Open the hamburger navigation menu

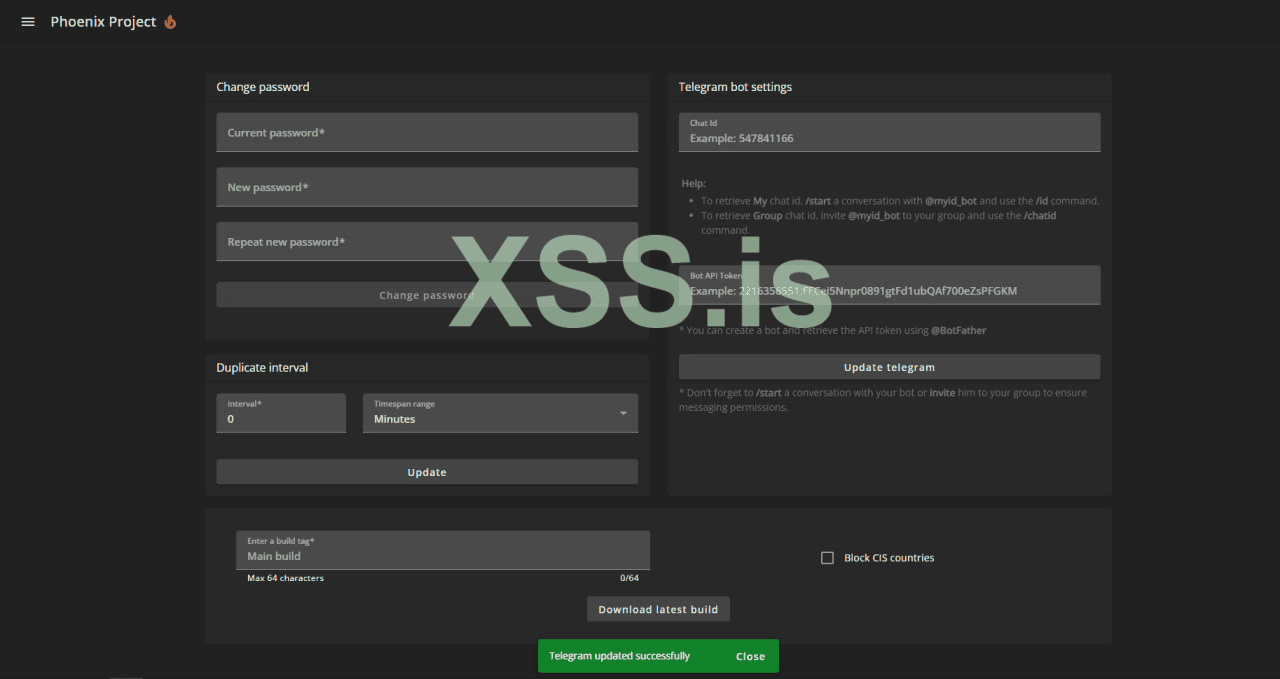[x=28, y=22]
